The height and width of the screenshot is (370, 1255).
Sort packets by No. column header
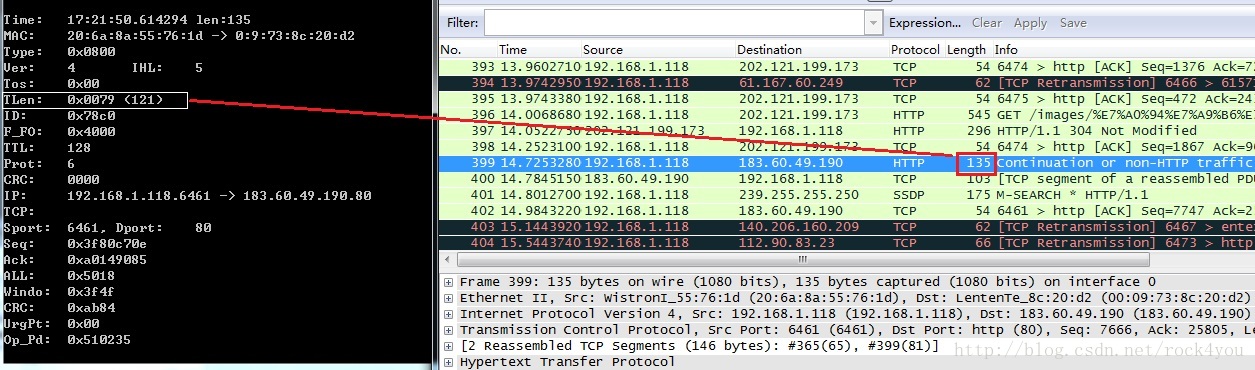[451, 49]
